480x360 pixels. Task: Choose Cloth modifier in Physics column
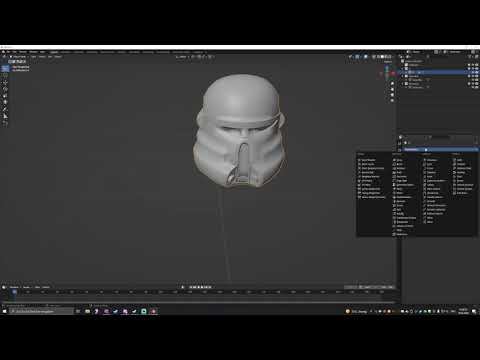point(459,160)
